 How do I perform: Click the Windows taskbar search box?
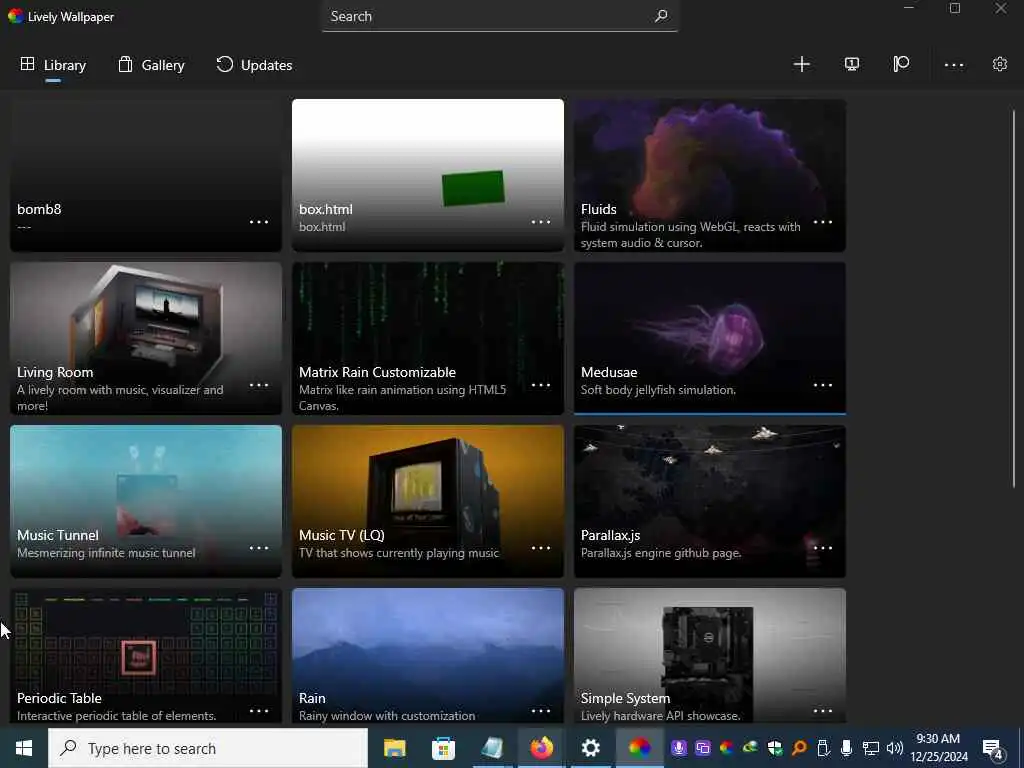(x=208, y=748)
